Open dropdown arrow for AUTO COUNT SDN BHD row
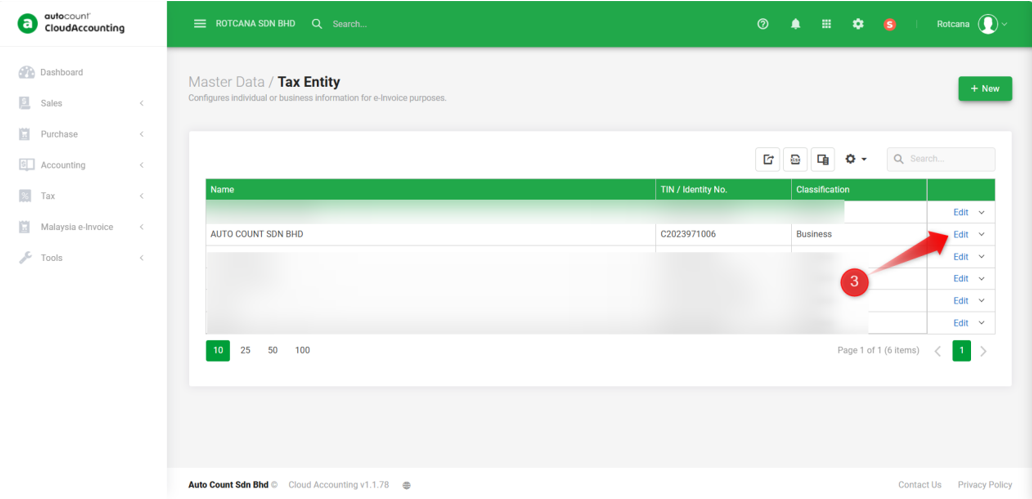Screen dimensions: 1032x499 tap(981, 234)
